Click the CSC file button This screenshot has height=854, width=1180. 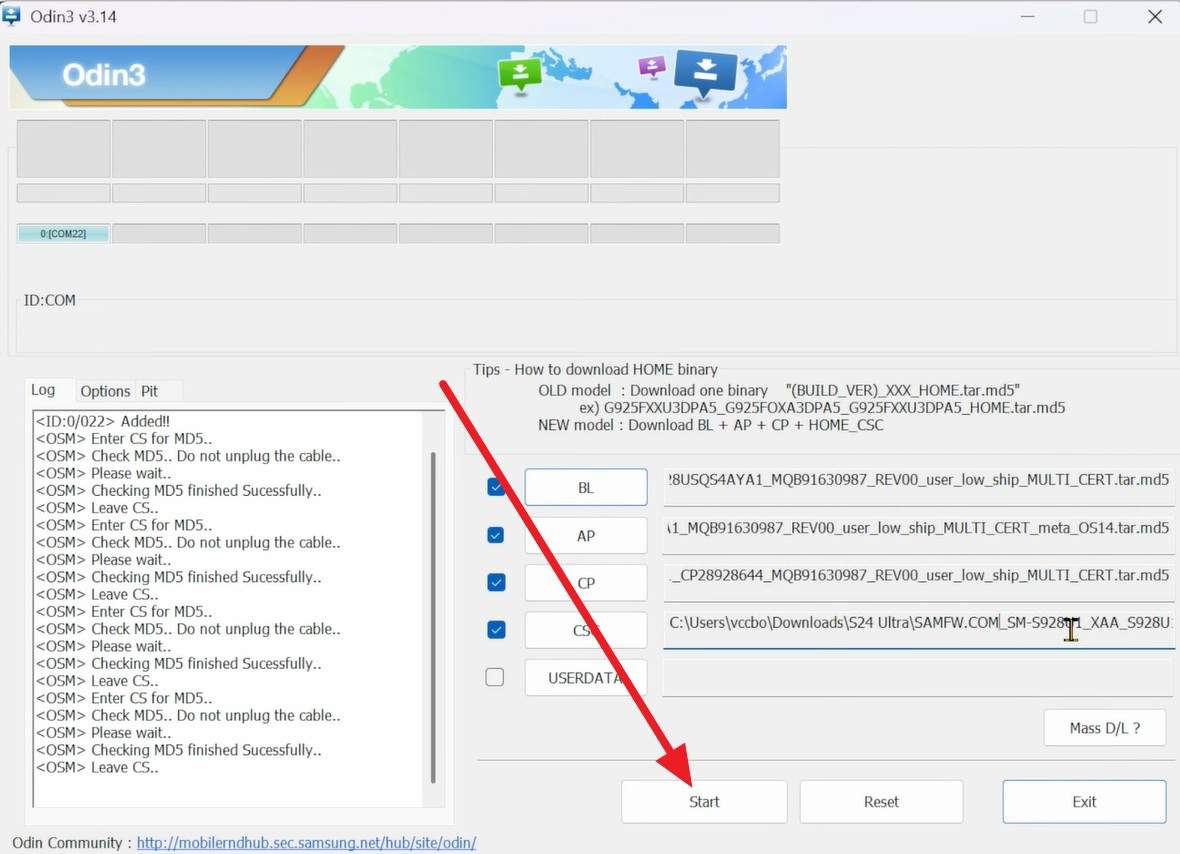(x=585, y=631)
